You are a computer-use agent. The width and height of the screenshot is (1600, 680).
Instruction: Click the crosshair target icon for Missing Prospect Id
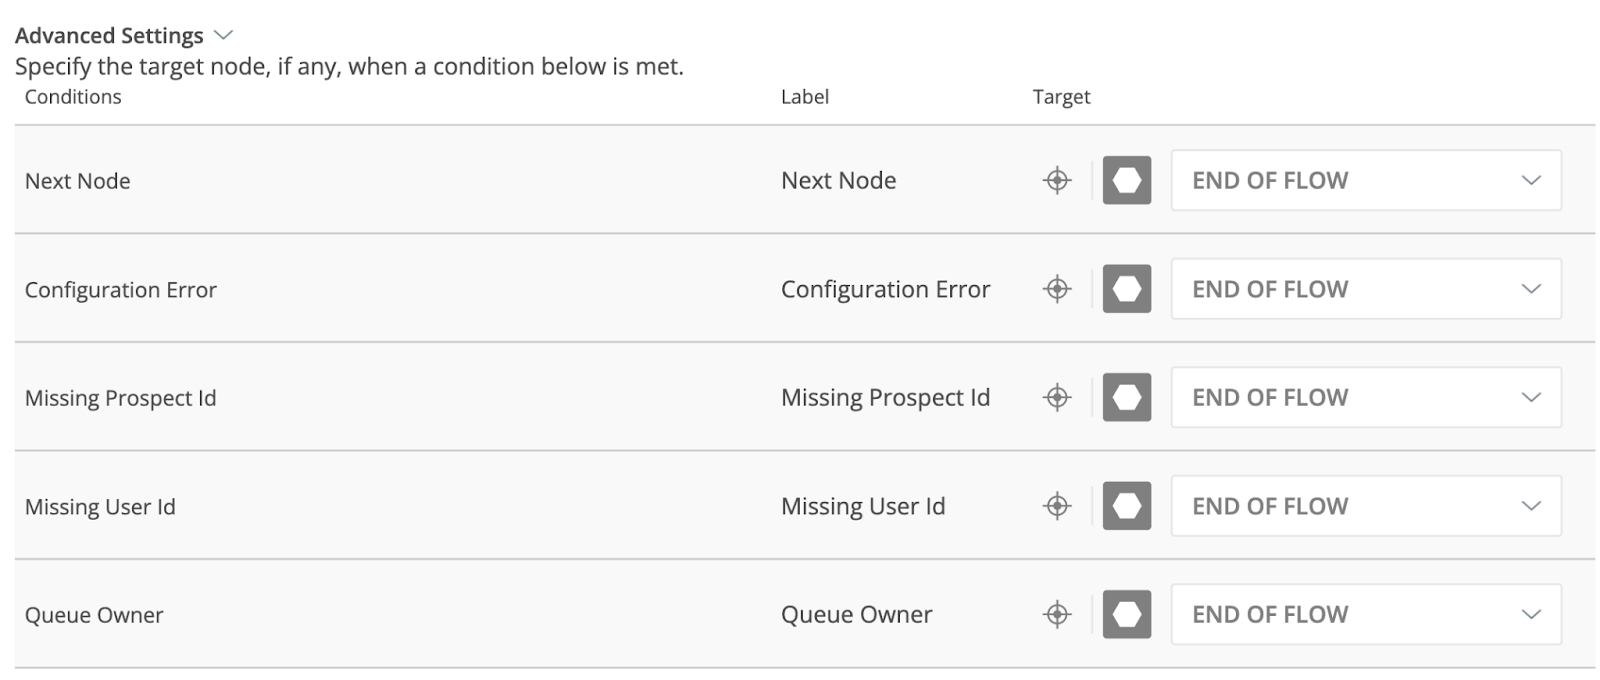pos(1057,397)
